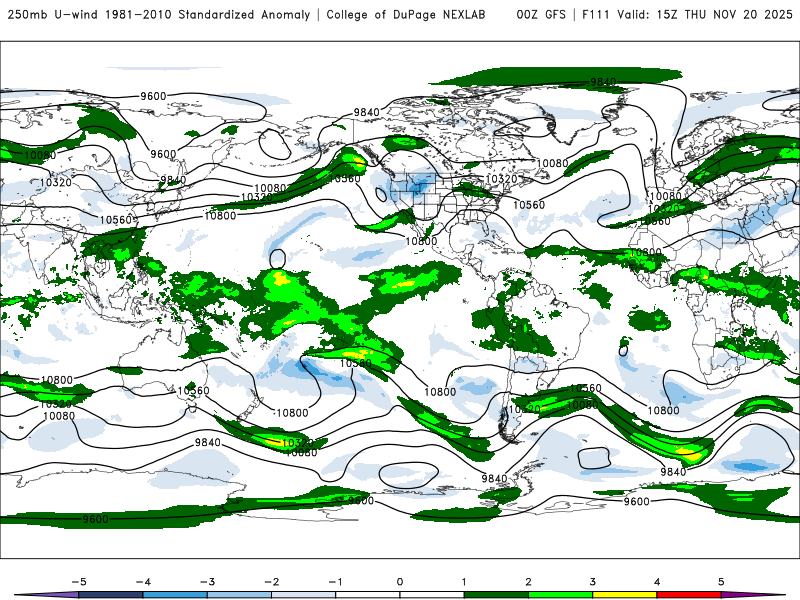Select the '00Z GFS' model run label
The width and height of the screenshot is (800, 600).
tap(541, 14)
